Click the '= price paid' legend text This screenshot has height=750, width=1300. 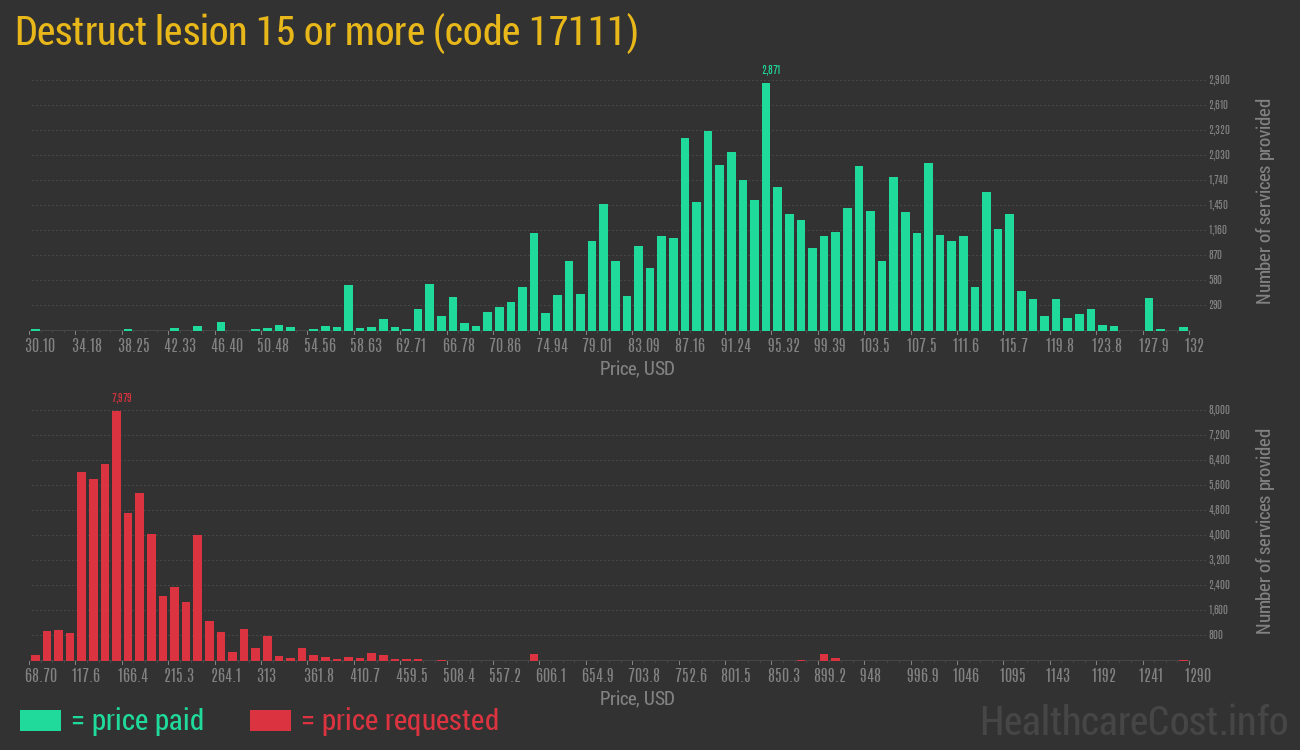[138, 720]
